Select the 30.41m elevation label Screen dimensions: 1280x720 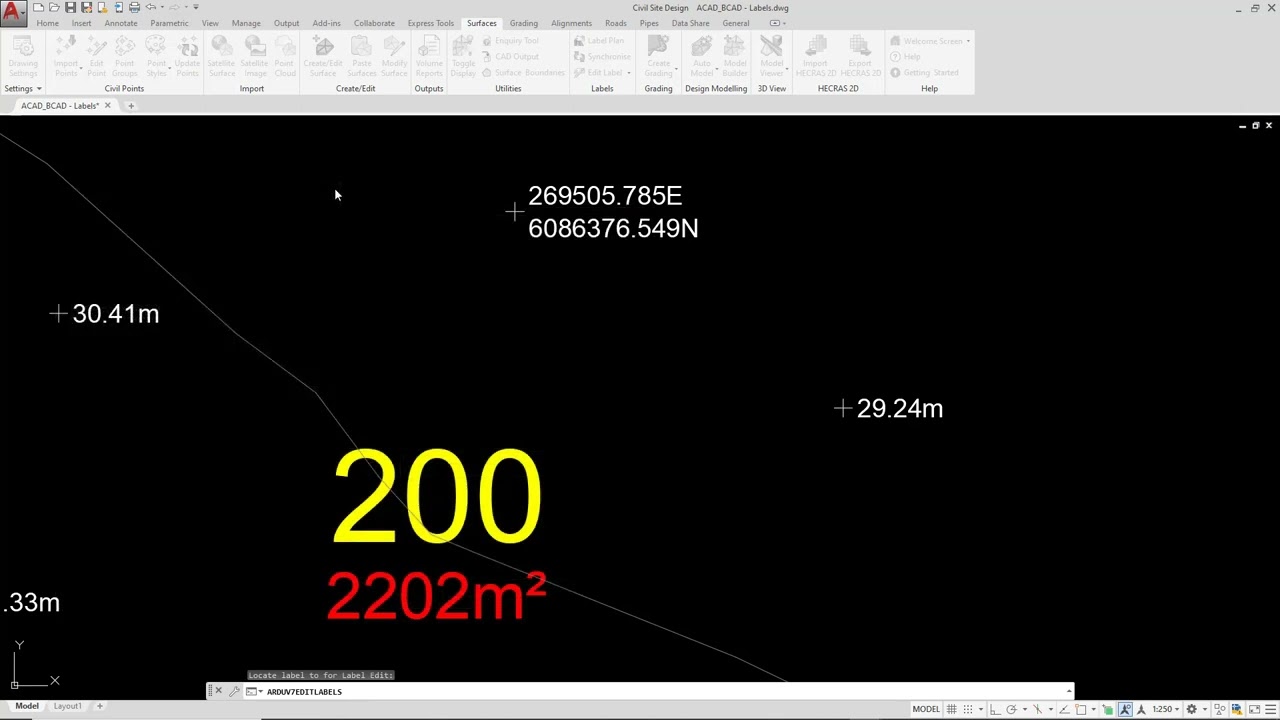coord(116,314)
